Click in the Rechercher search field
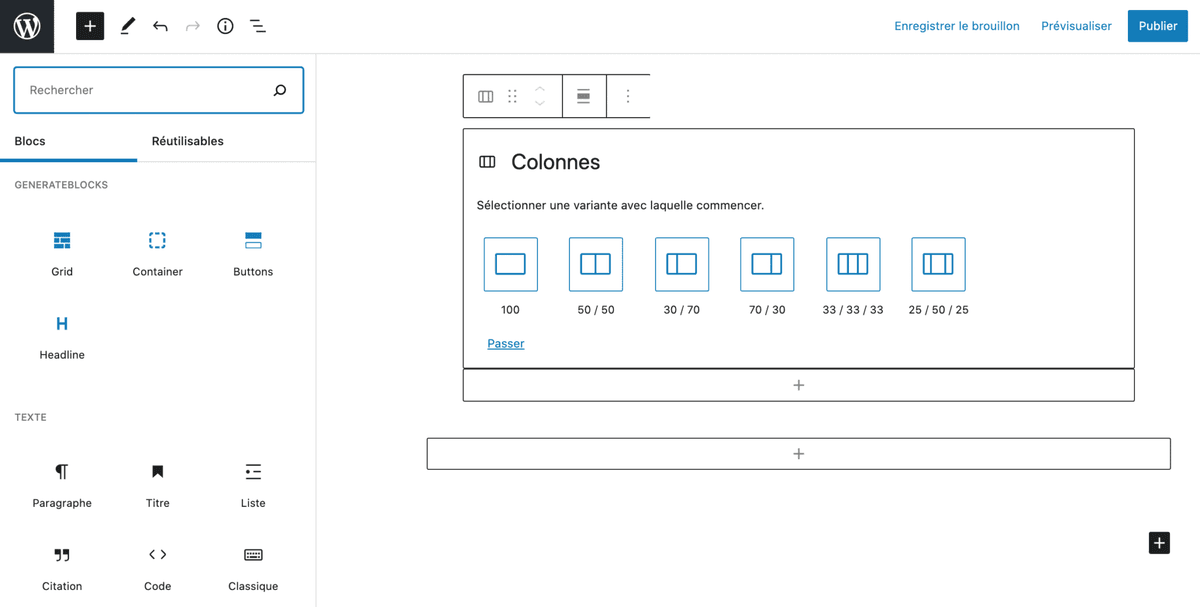The width and height of the screenshot is (1200, 607). (145, 90)
